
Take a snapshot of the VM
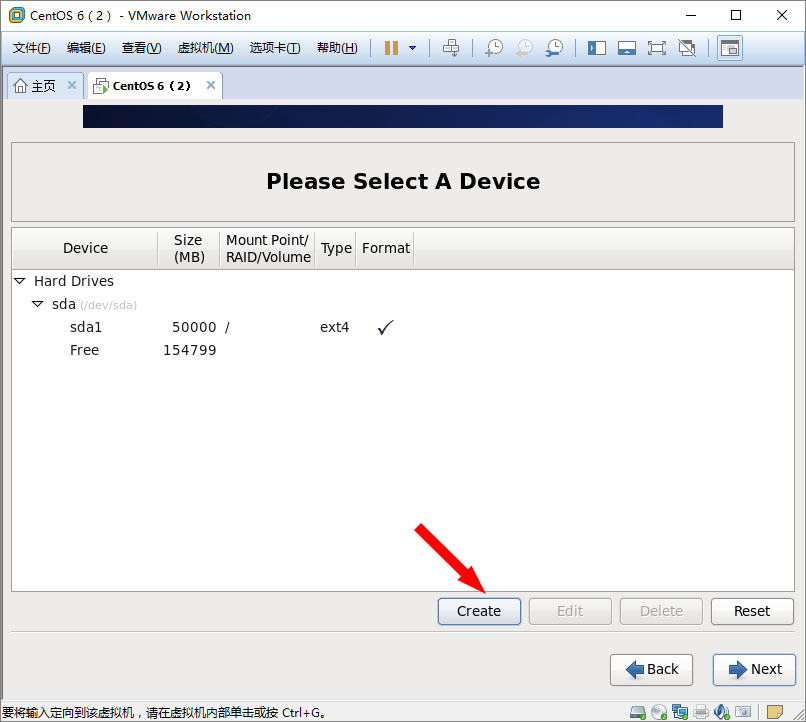pyautogui.click(x=493, y=48)
